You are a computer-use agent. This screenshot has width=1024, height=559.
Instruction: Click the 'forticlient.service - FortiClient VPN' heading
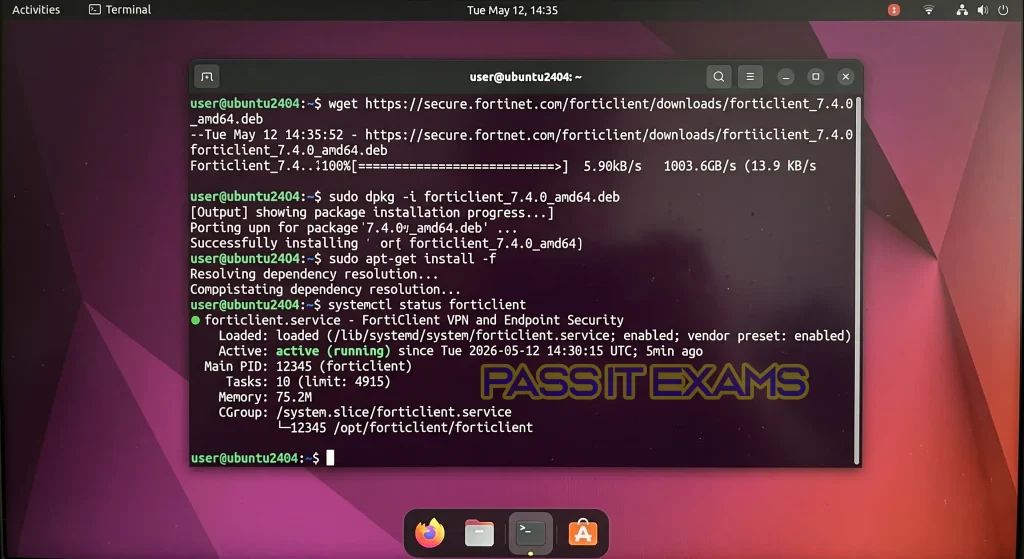click(413, 321)
